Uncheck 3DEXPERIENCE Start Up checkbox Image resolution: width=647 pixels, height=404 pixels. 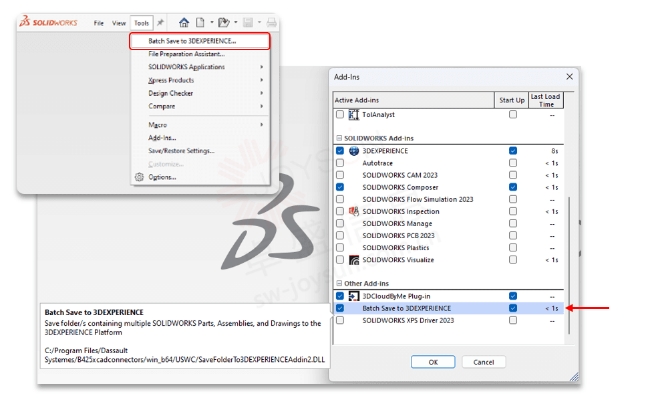512,151
